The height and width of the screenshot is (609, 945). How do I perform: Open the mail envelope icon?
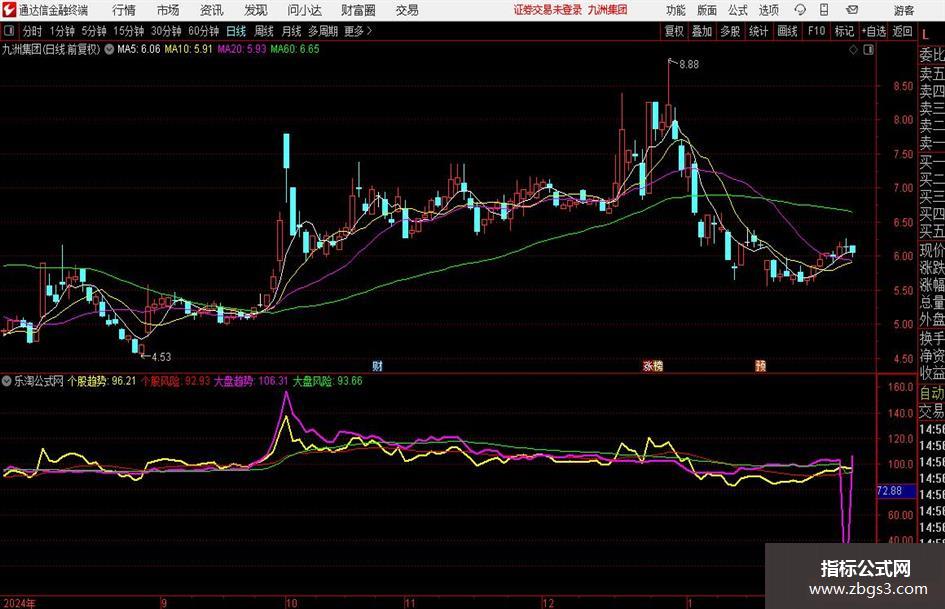(x=852, y=10)
